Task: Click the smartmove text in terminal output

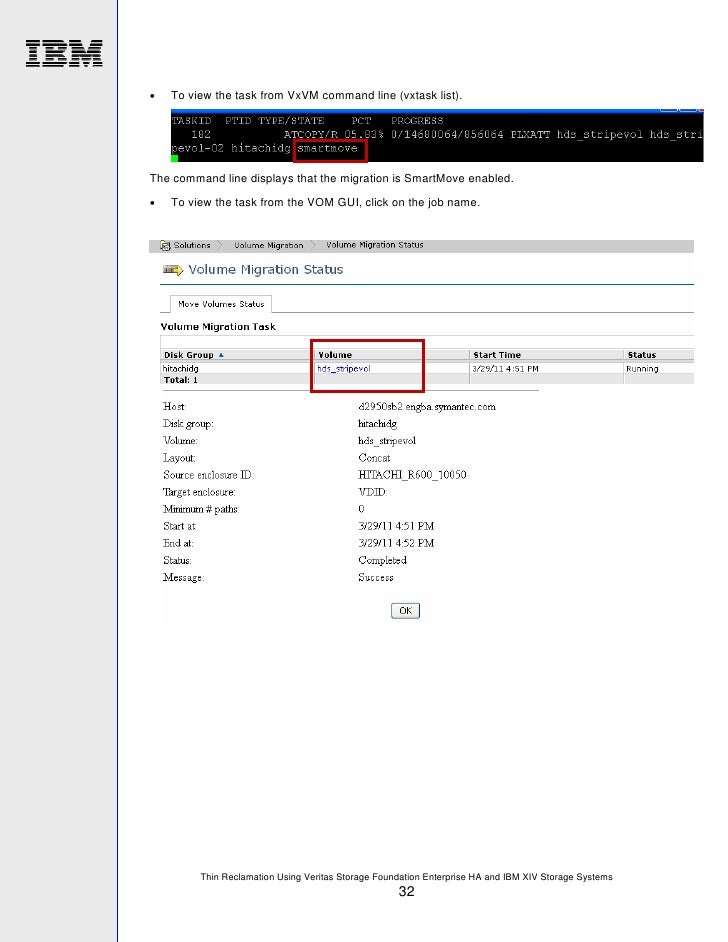Action: [x=327, y=148]
